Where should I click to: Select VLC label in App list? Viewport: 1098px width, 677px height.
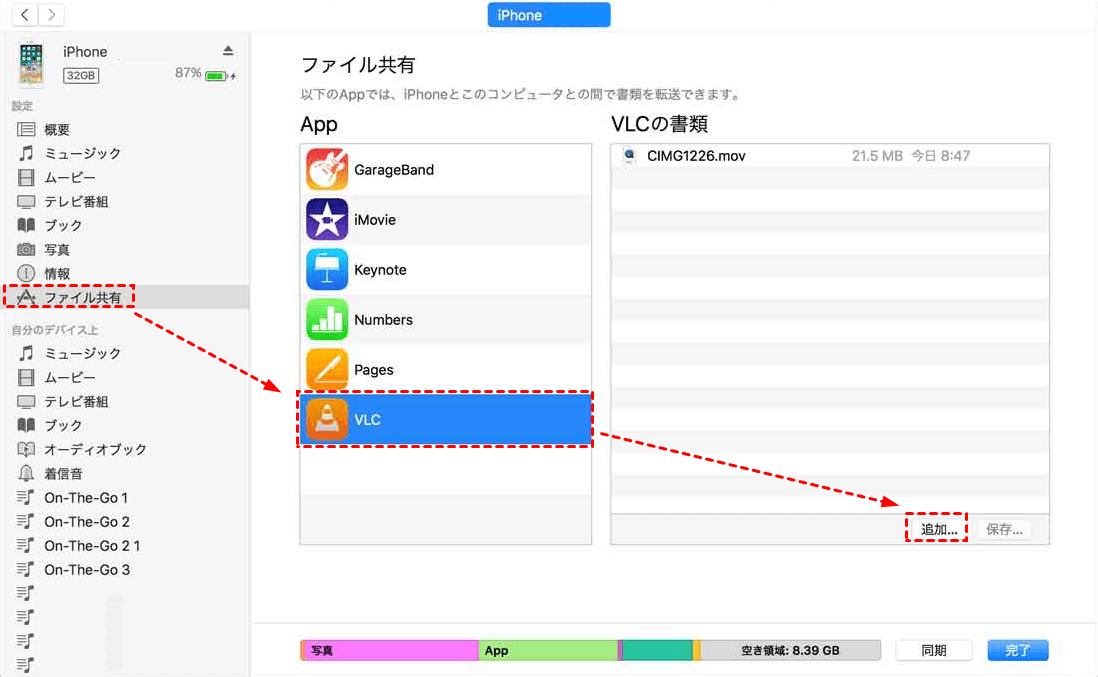pyautogui.click(x=367, y=420)
